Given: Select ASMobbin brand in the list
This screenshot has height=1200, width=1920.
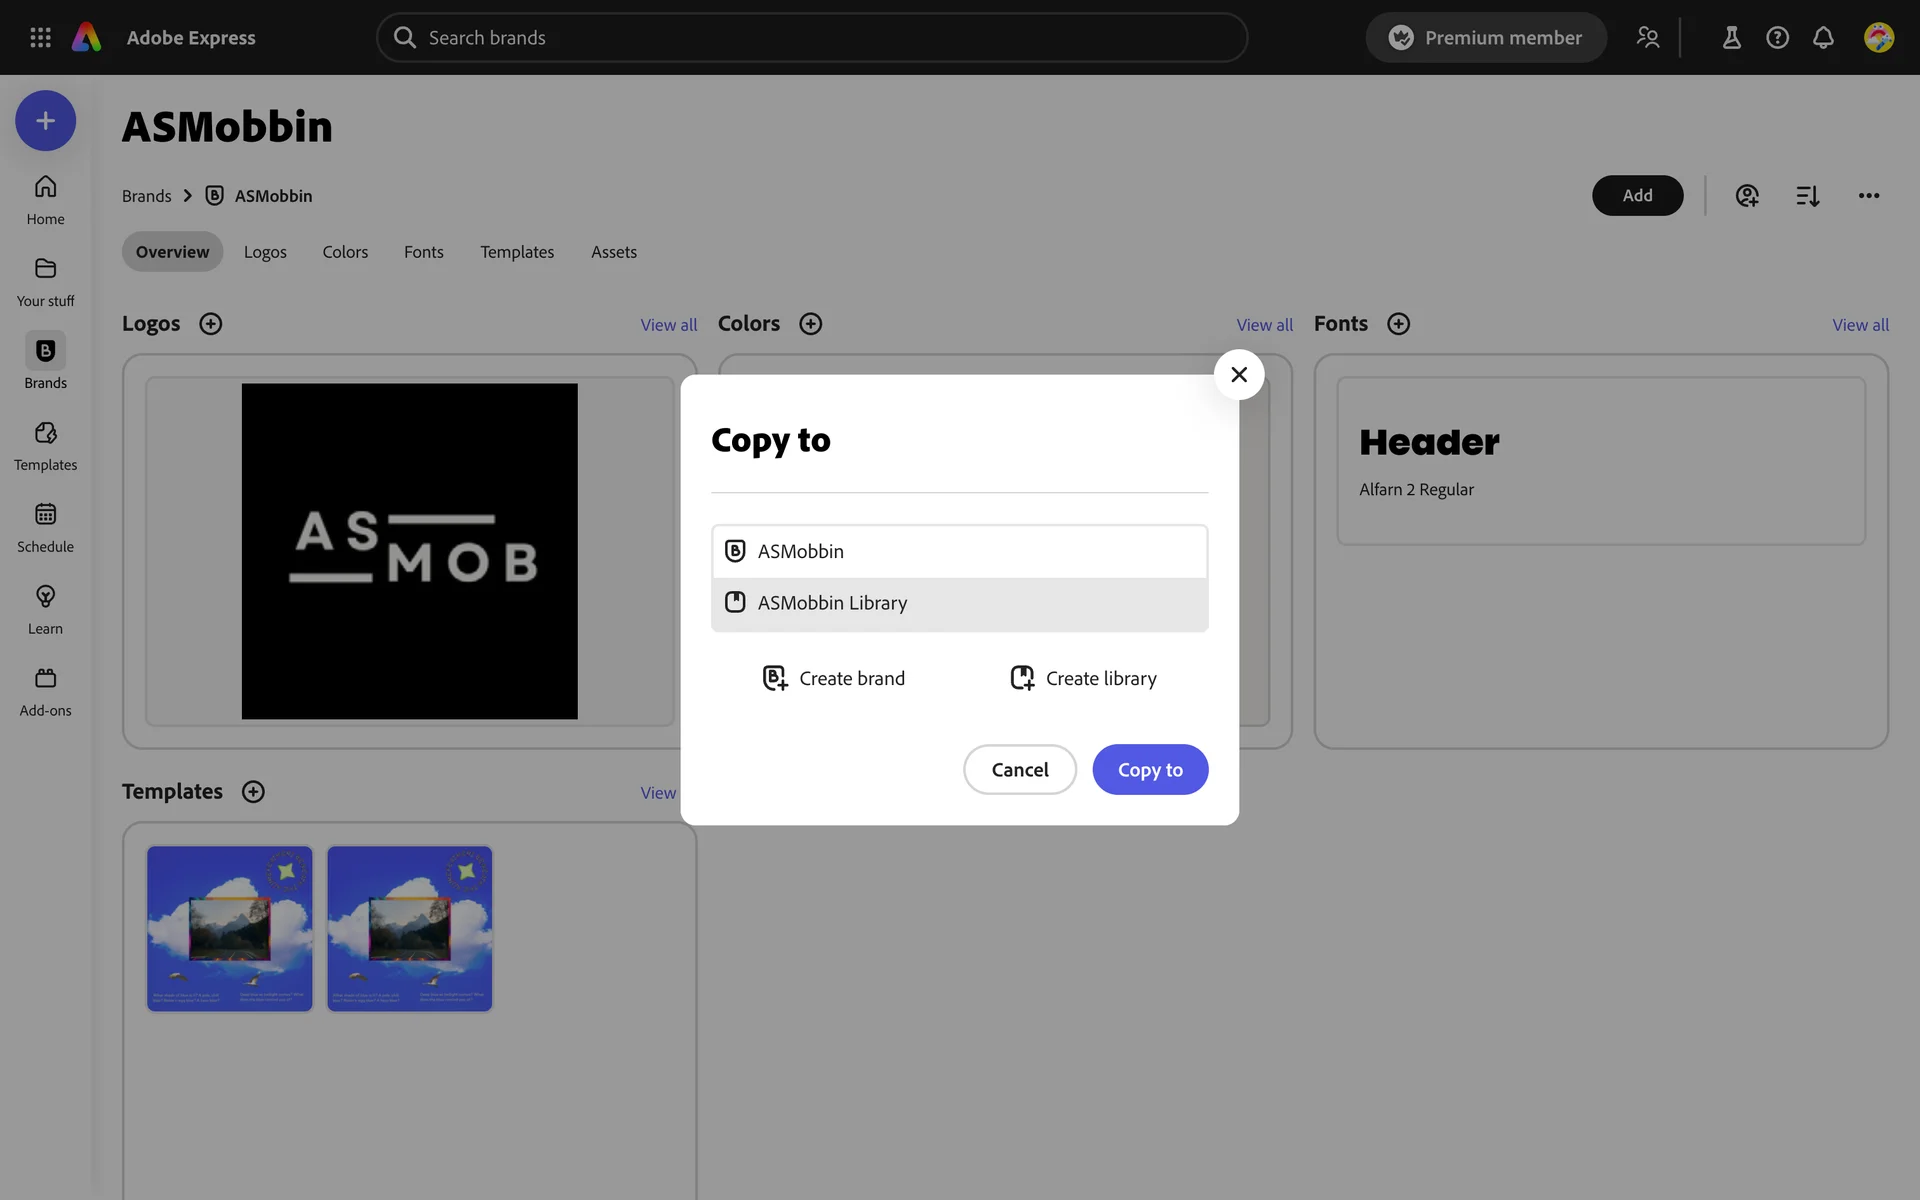Looking at the screenshot, I should (958, 551).
